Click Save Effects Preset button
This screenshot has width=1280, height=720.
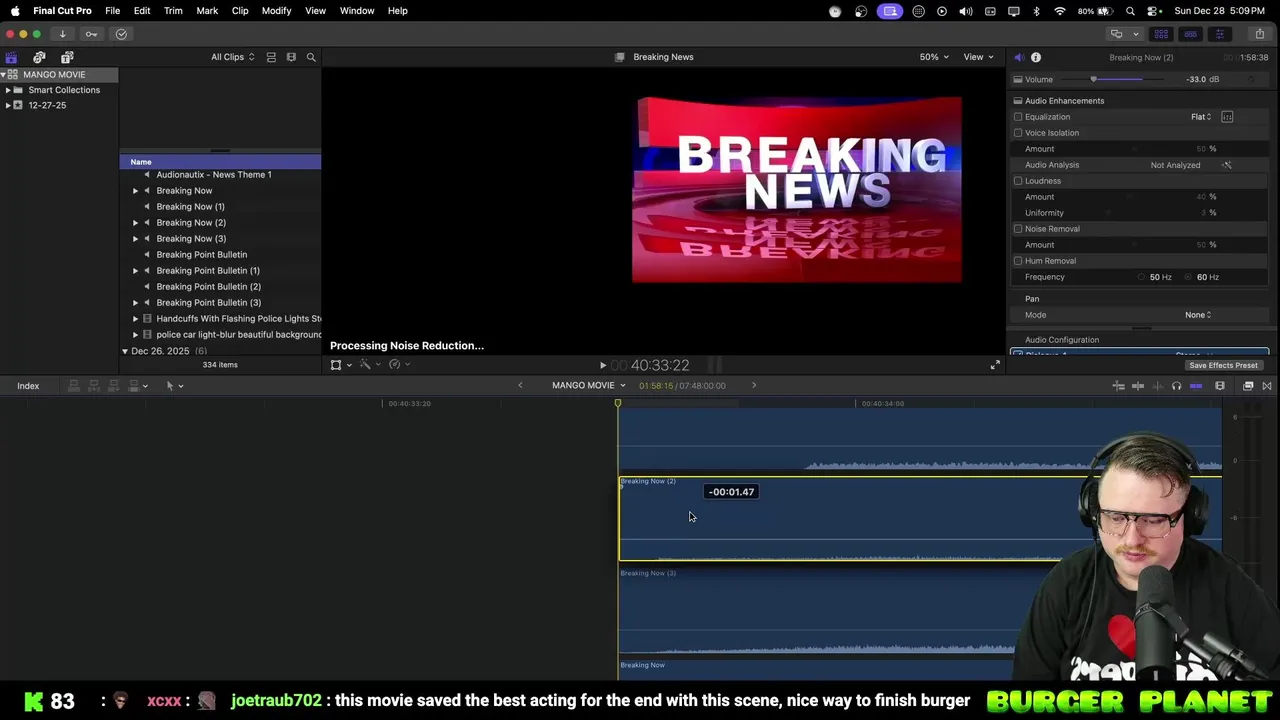point(1223,365)
